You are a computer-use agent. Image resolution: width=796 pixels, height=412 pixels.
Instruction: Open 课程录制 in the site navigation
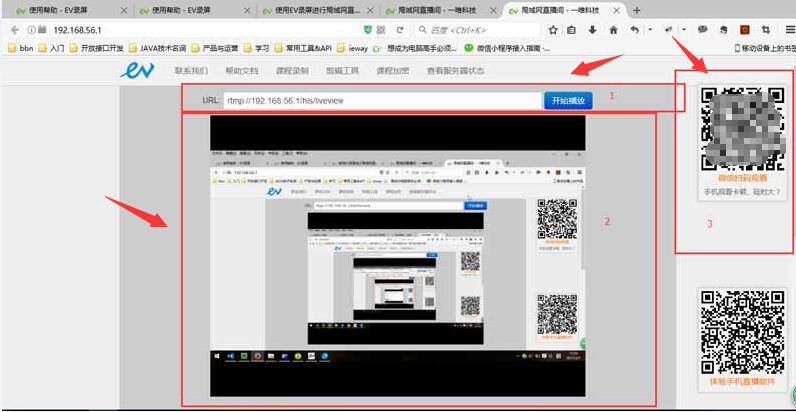click(292, 71)
